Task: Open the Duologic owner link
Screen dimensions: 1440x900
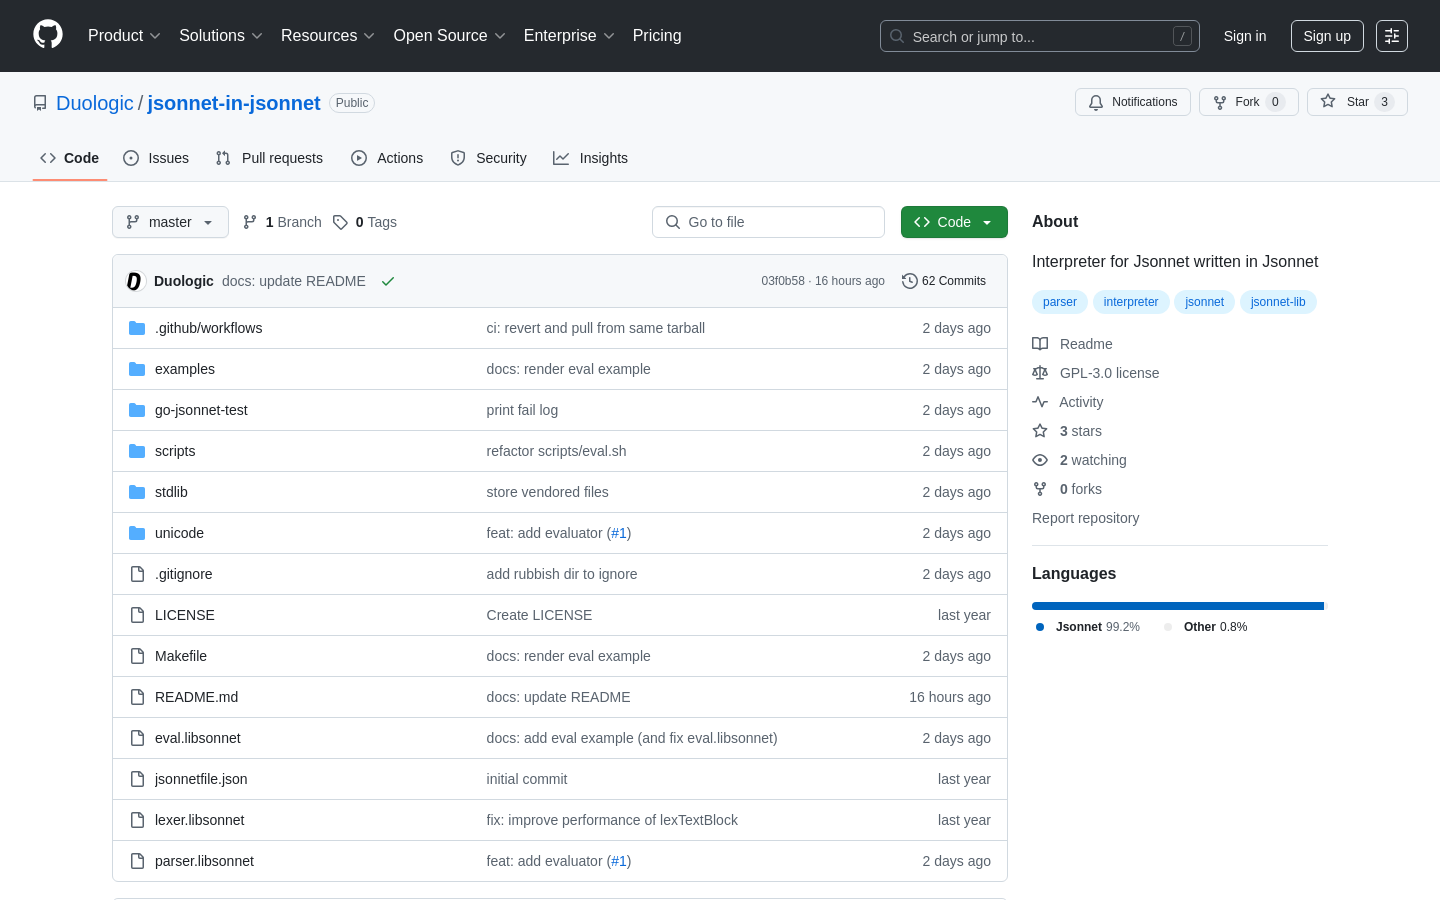Action: (x=95, y=103)
